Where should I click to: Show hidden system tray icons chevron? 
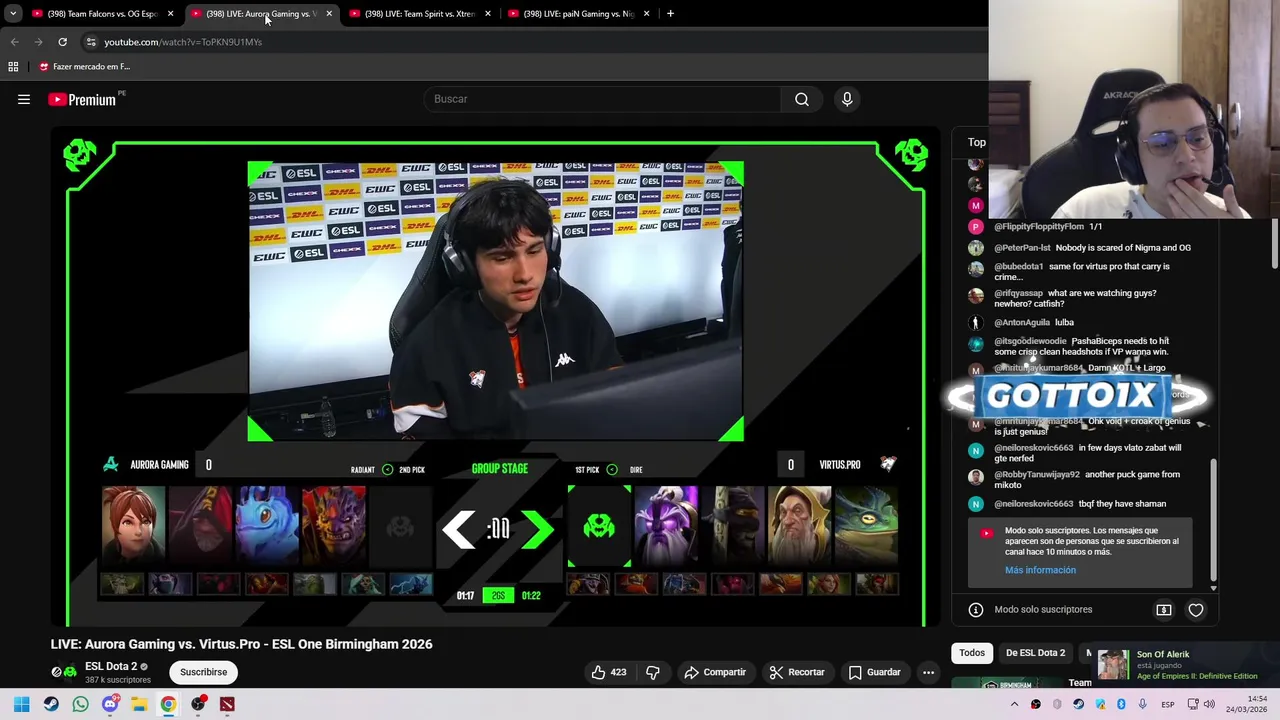(x=1014, y=705)
